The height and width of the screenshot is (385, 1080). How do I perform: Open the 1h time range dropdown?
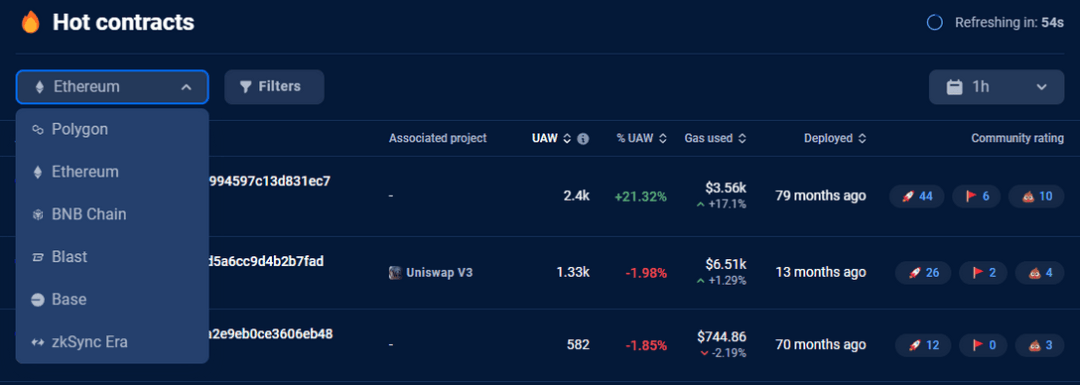(x=996, y=87)
